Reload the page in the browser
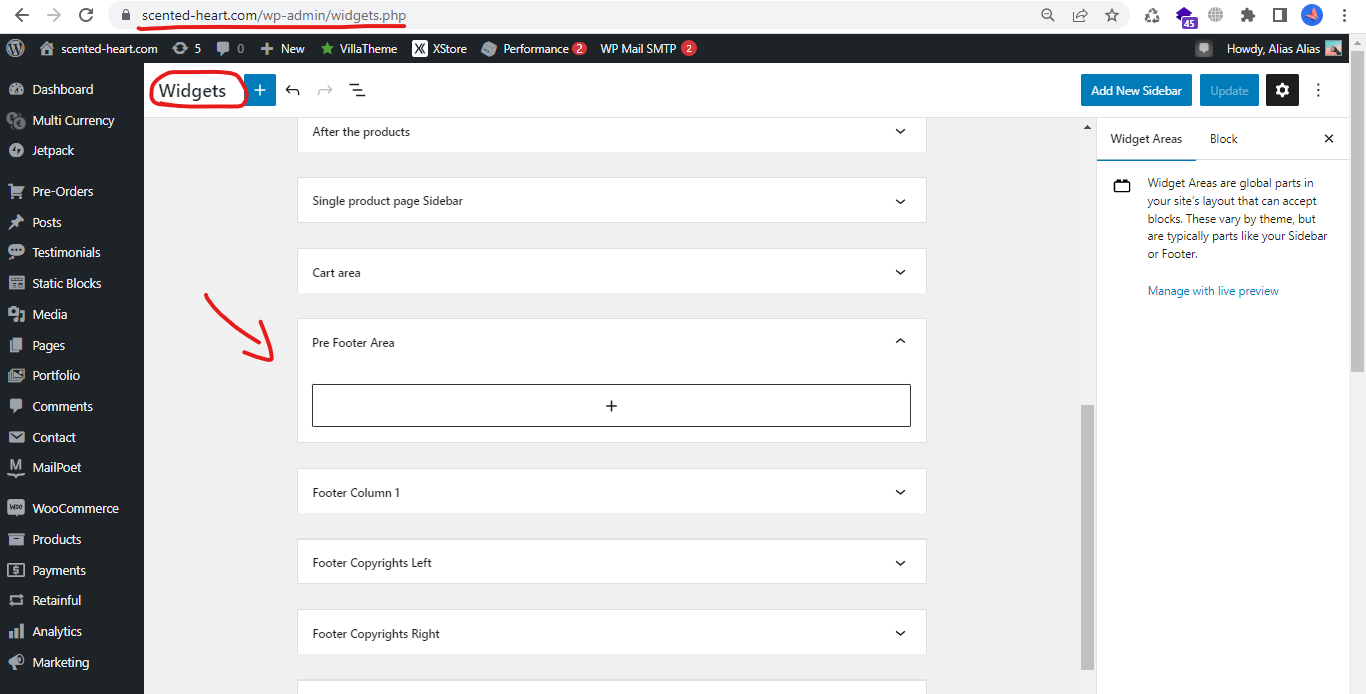 pos(86,15)
